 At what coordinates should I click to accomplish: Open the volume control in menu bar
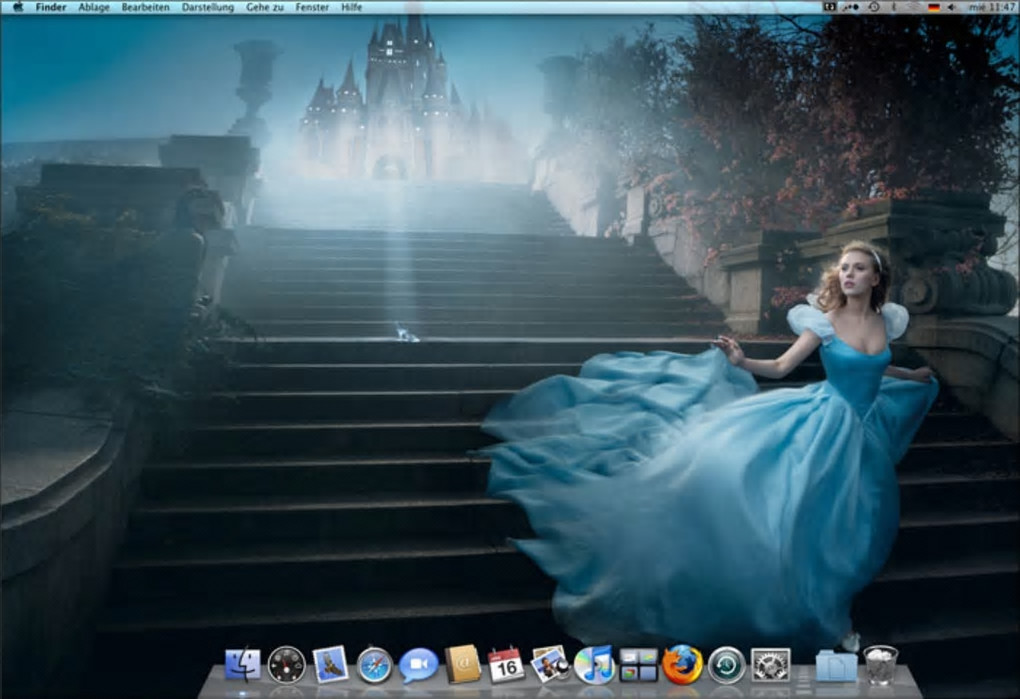952,7
